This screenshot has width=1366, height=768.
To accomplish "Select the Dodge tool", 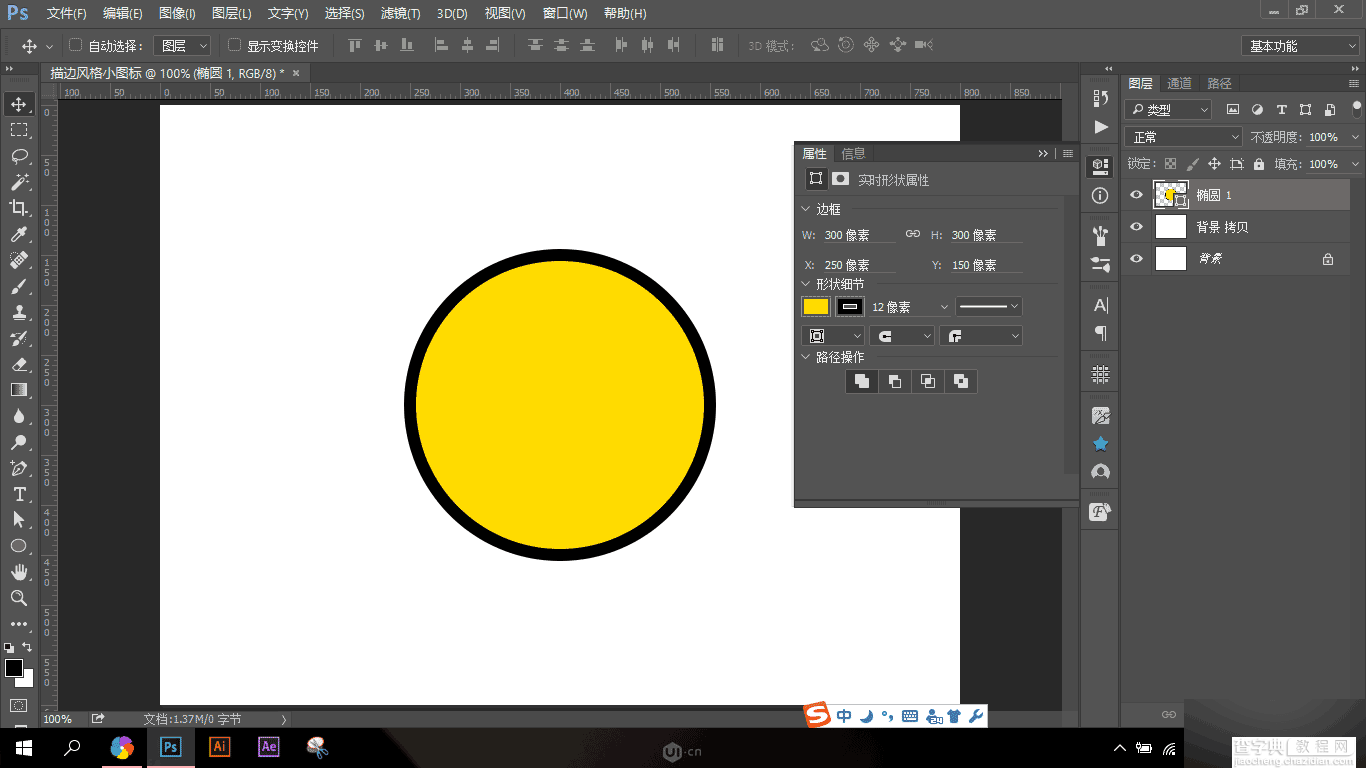I will coord(18,442).
